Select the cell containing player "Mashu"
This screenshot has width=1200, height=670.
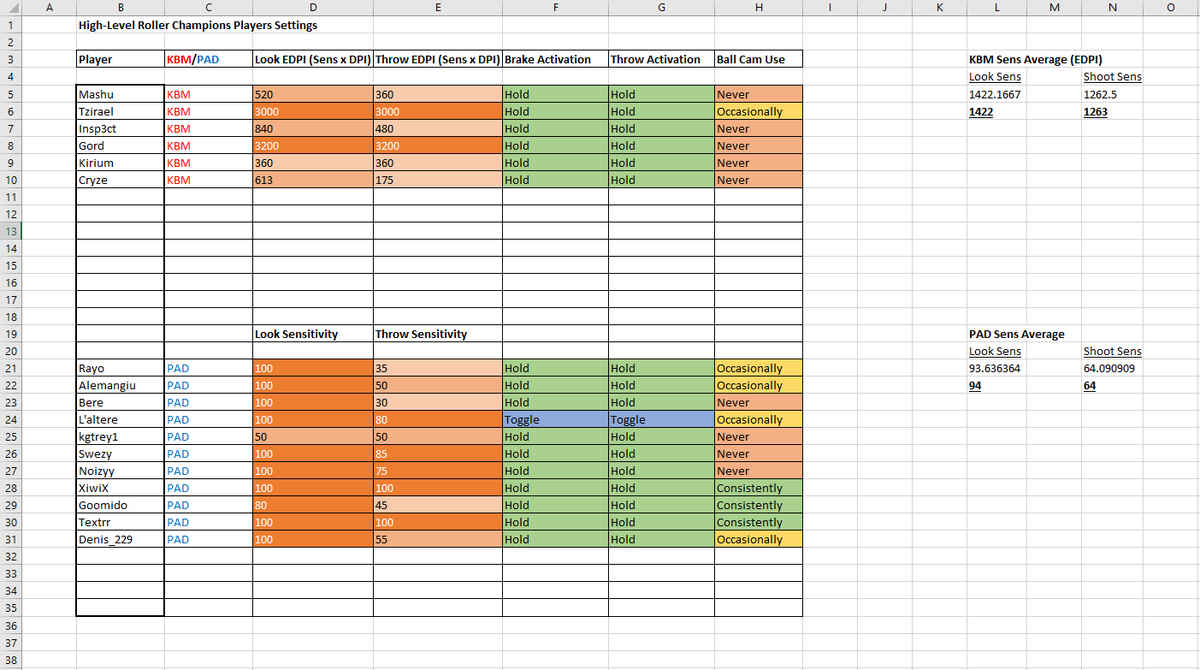tap(119, 94)
